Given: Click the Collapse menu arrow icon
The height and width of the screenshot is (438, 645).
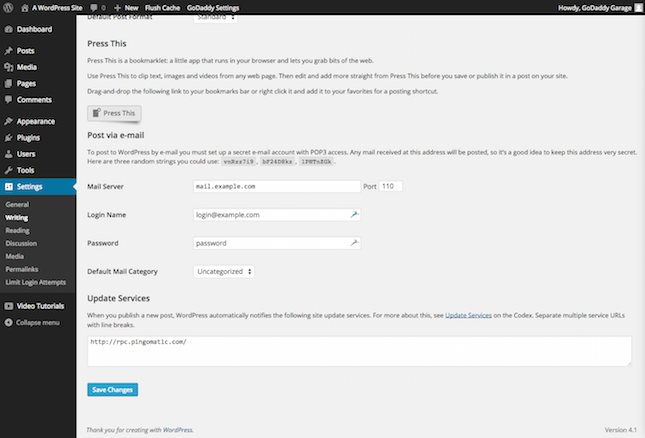Looking at the screenshot, I should coord(9,322).
